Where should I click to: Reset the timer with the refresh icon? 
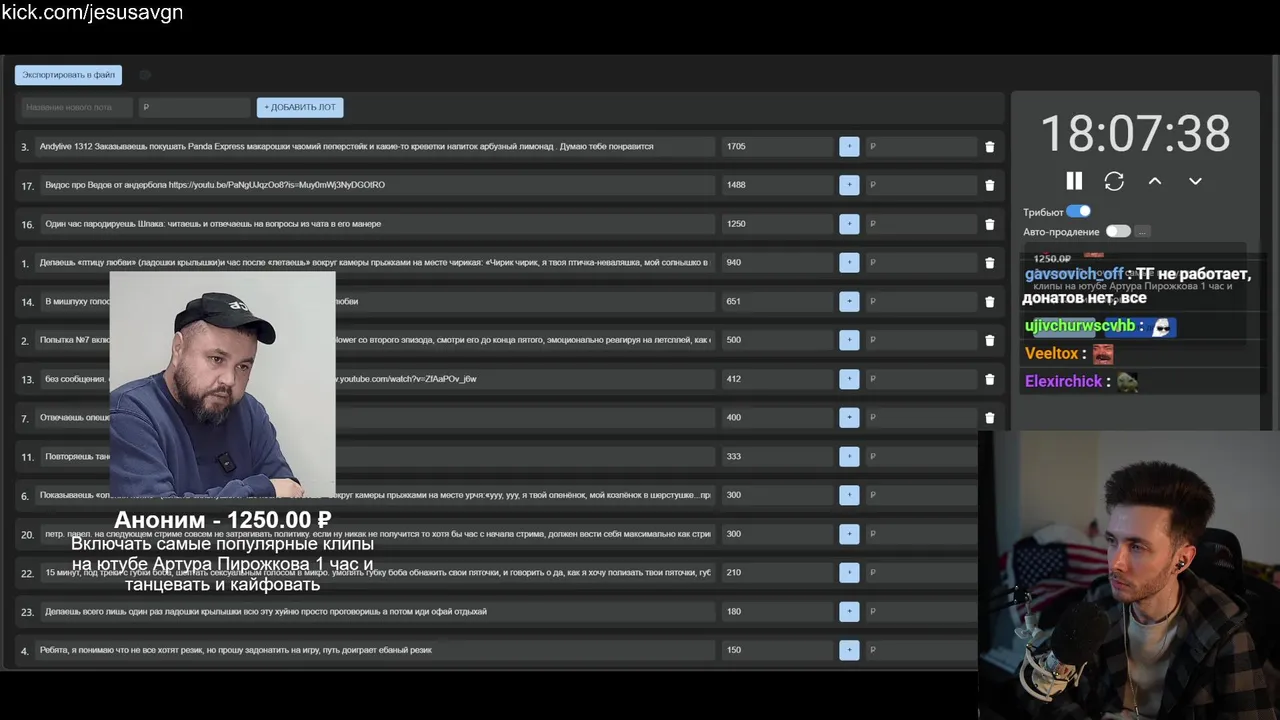coord(1114,181)
